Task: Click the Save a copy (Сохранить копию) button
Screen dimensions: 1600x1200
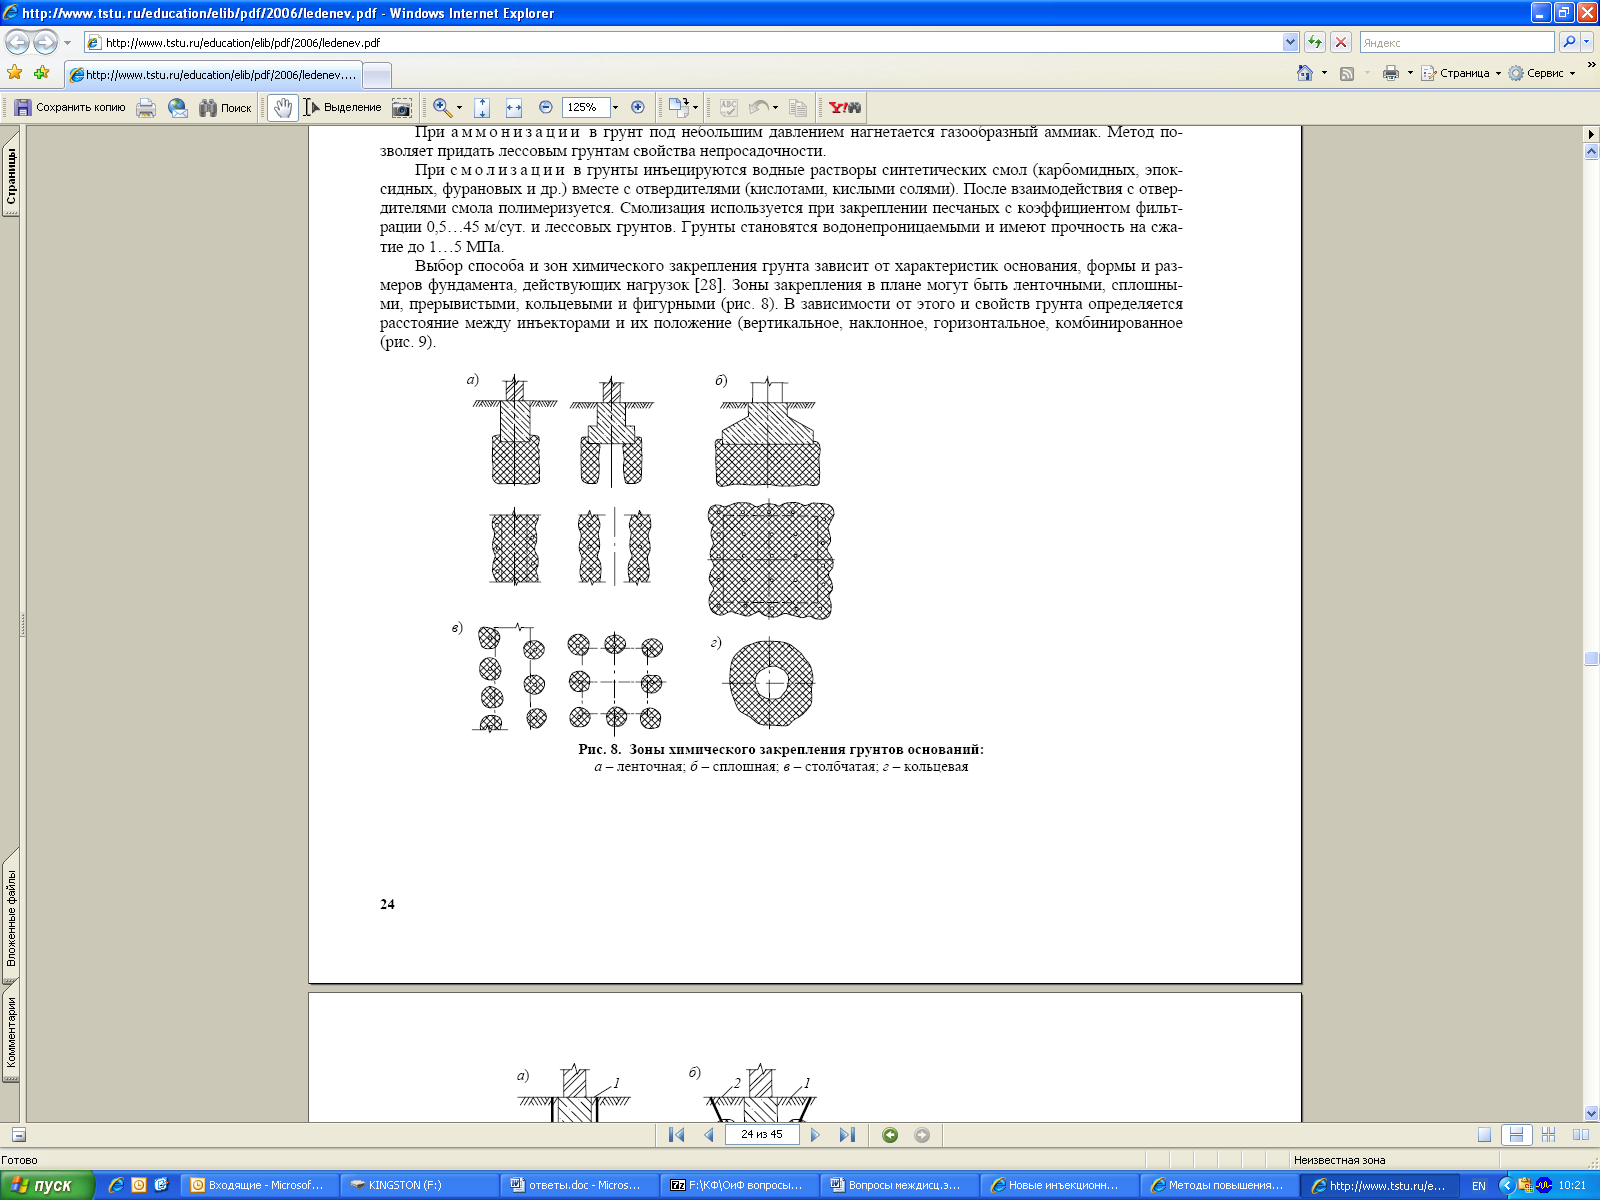Action: [x=70, y=107]
